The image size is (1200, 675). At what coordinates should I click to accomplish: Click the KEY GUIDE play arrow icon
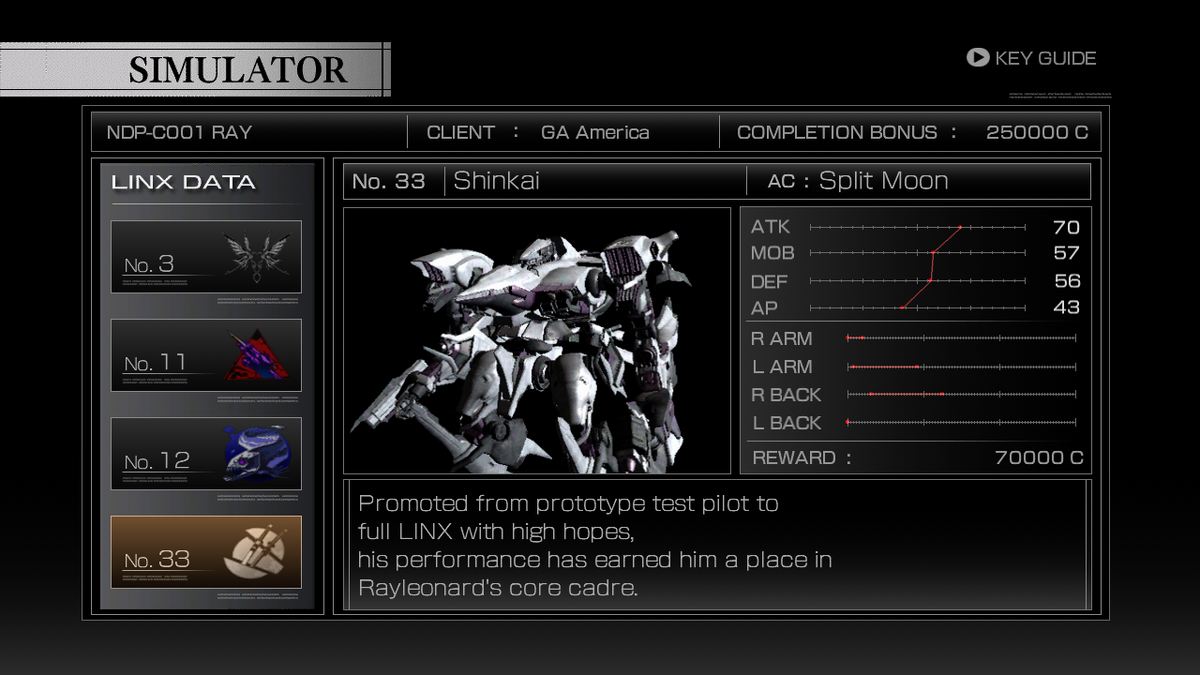[x=977, y=58]
